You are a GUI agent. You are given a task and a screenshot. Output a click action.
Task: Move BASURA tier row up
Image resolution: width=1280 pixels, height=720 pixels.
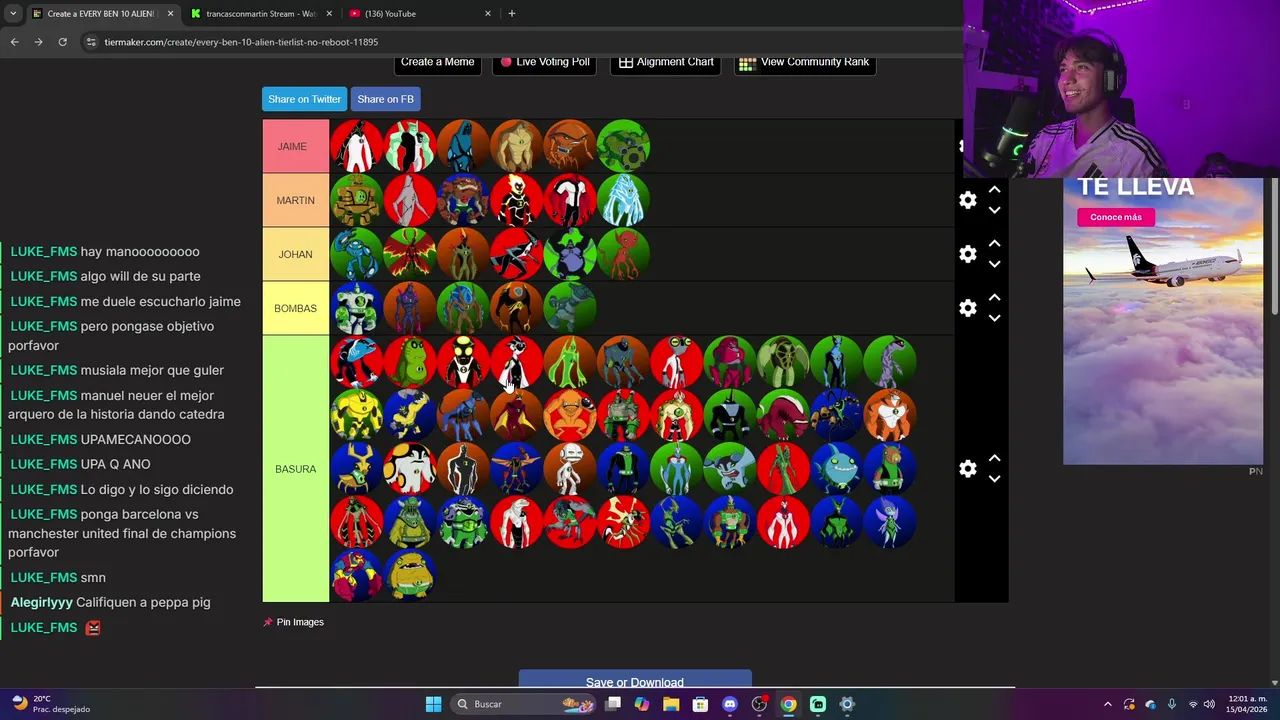(x=994, y=459)
